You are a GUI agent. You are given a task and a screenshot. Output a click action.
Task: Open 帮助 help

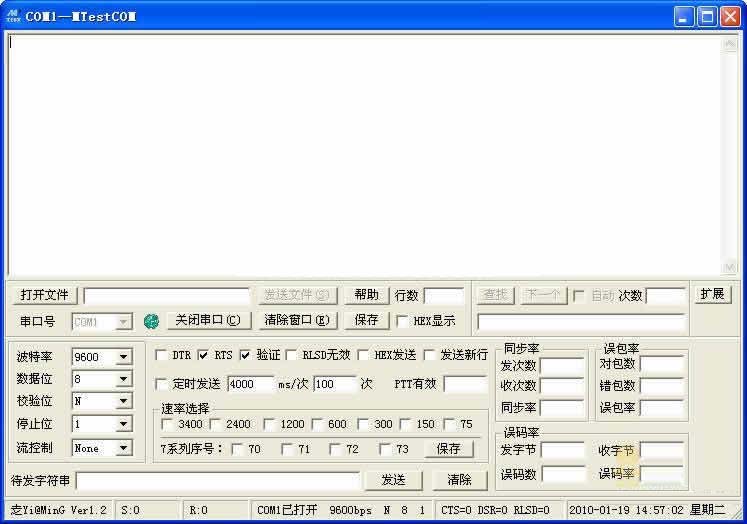(366, 295)
